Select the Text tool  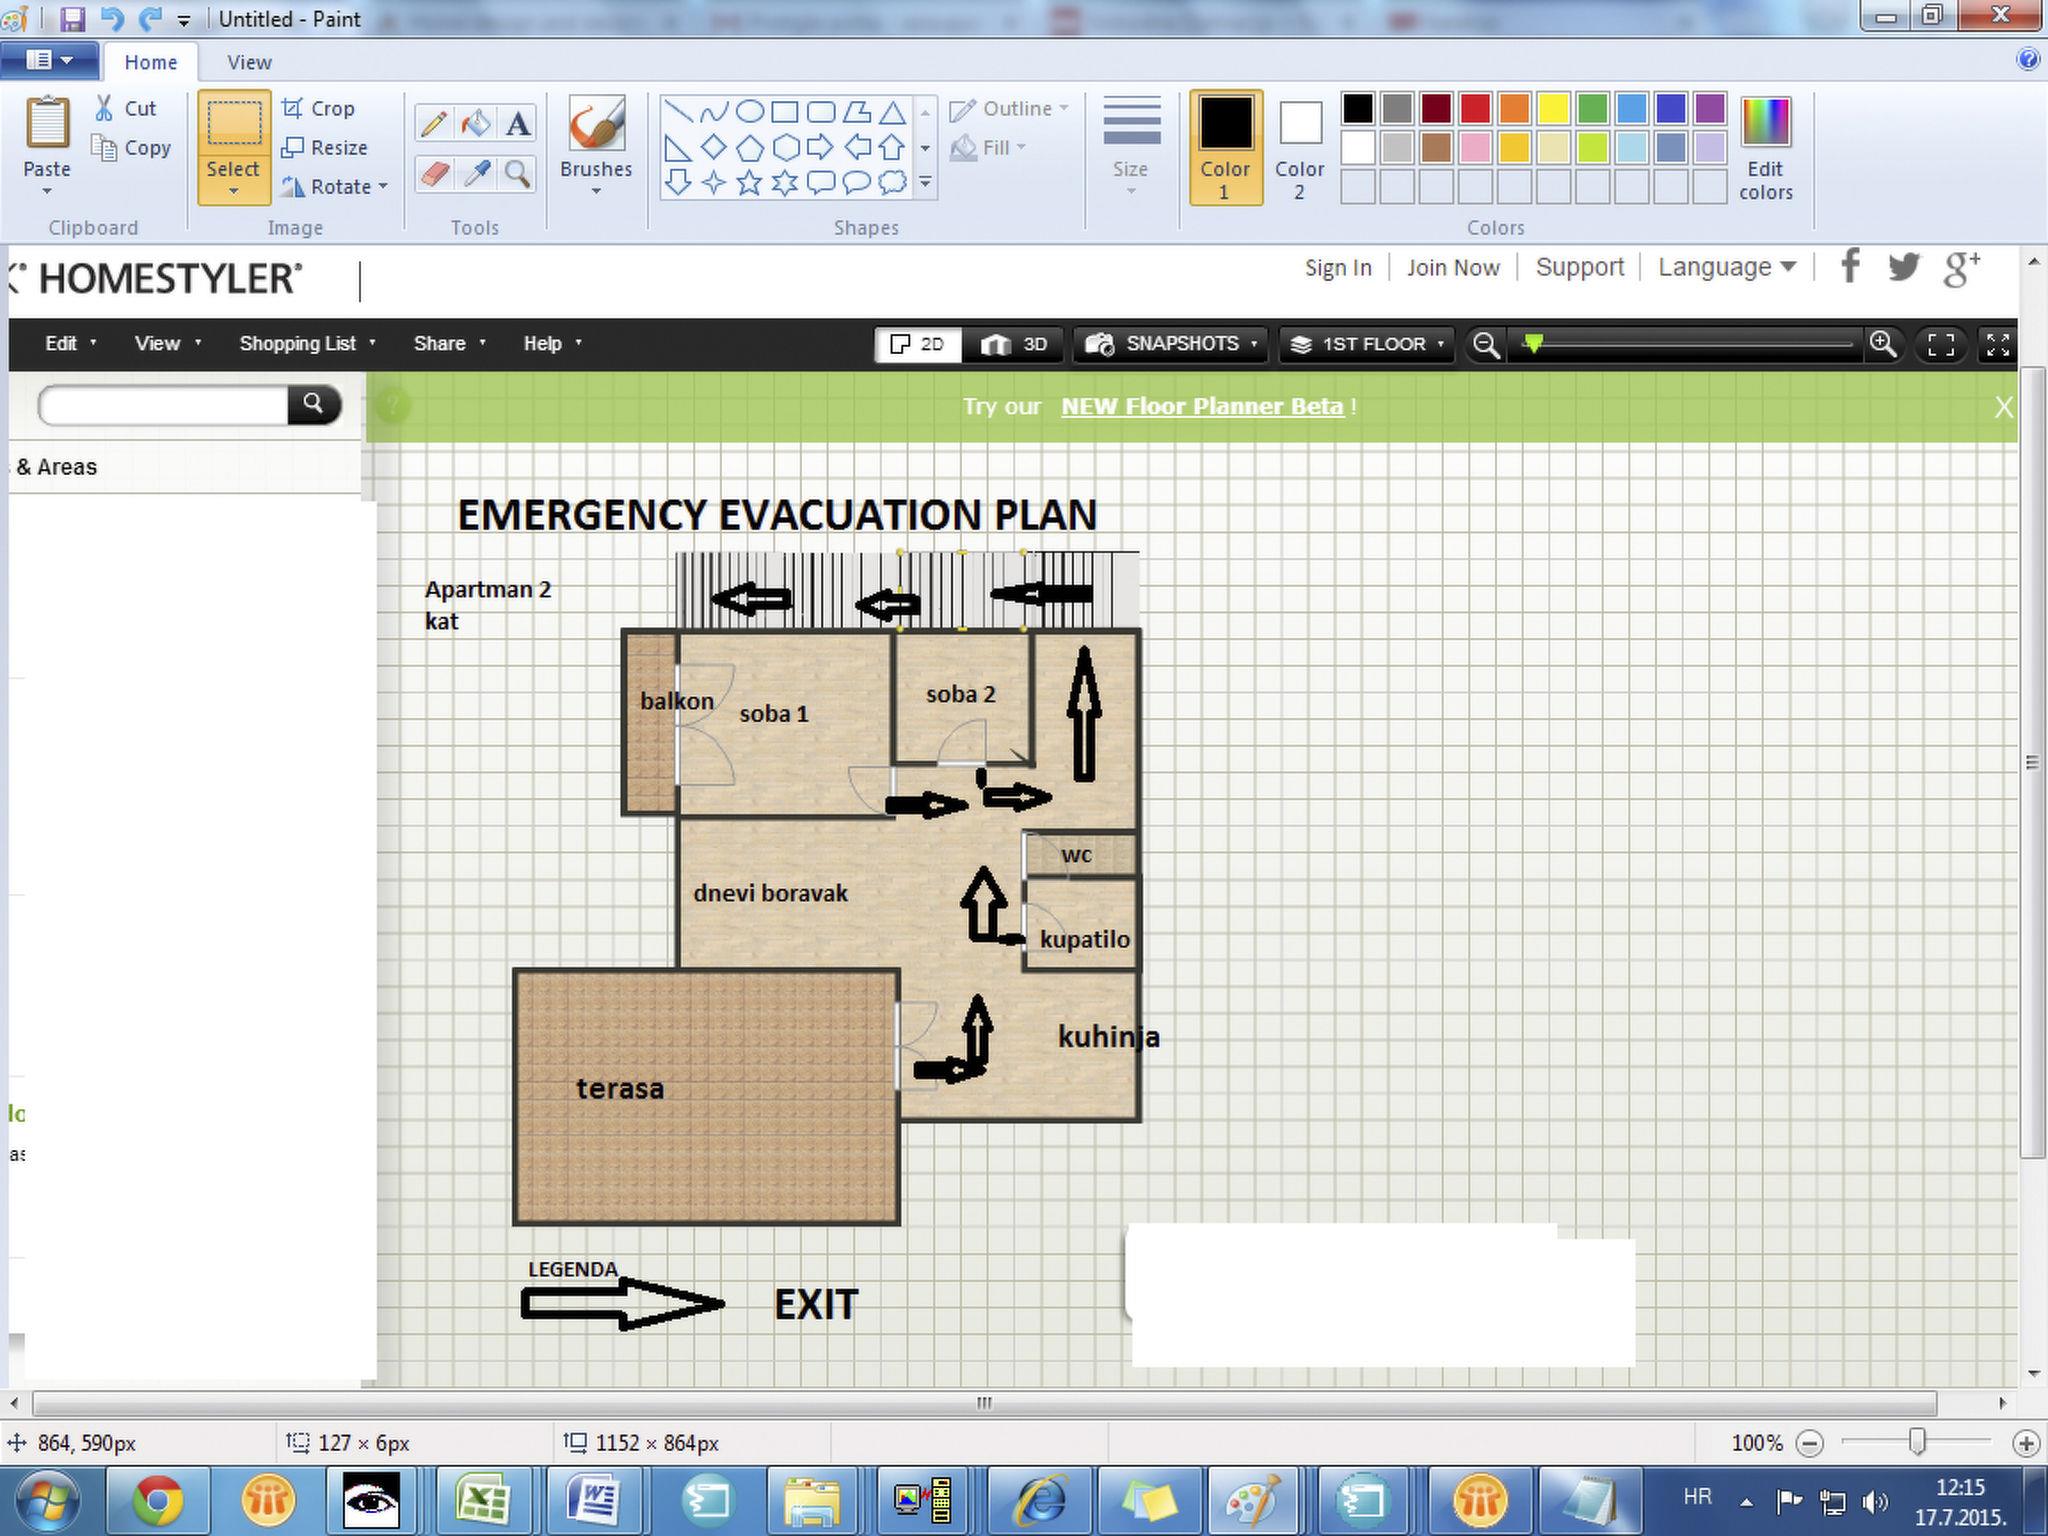click(x=517, y=124)
